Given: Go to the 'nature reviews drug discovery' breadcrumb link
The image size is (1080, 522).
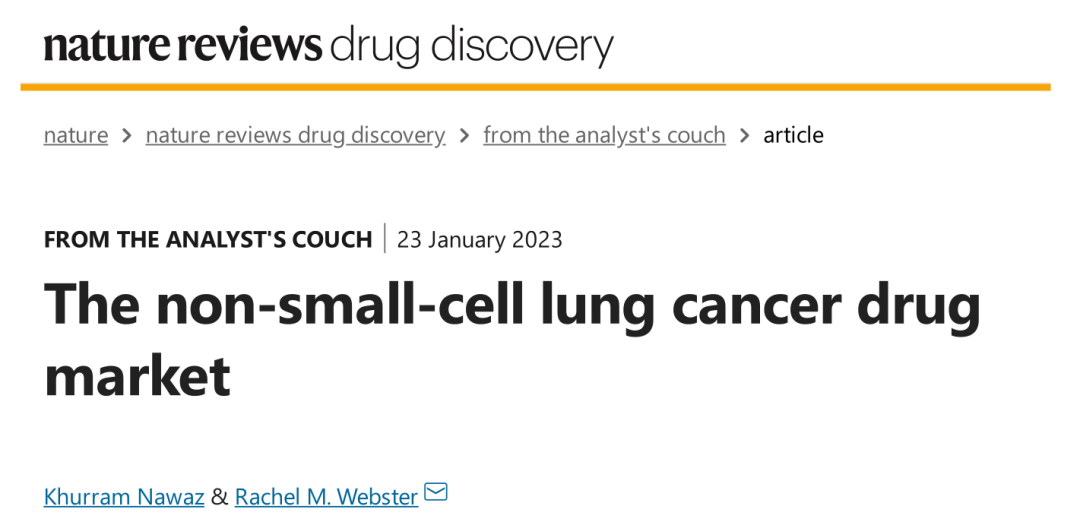Looking at the screenshot, I should pos(295,135).
